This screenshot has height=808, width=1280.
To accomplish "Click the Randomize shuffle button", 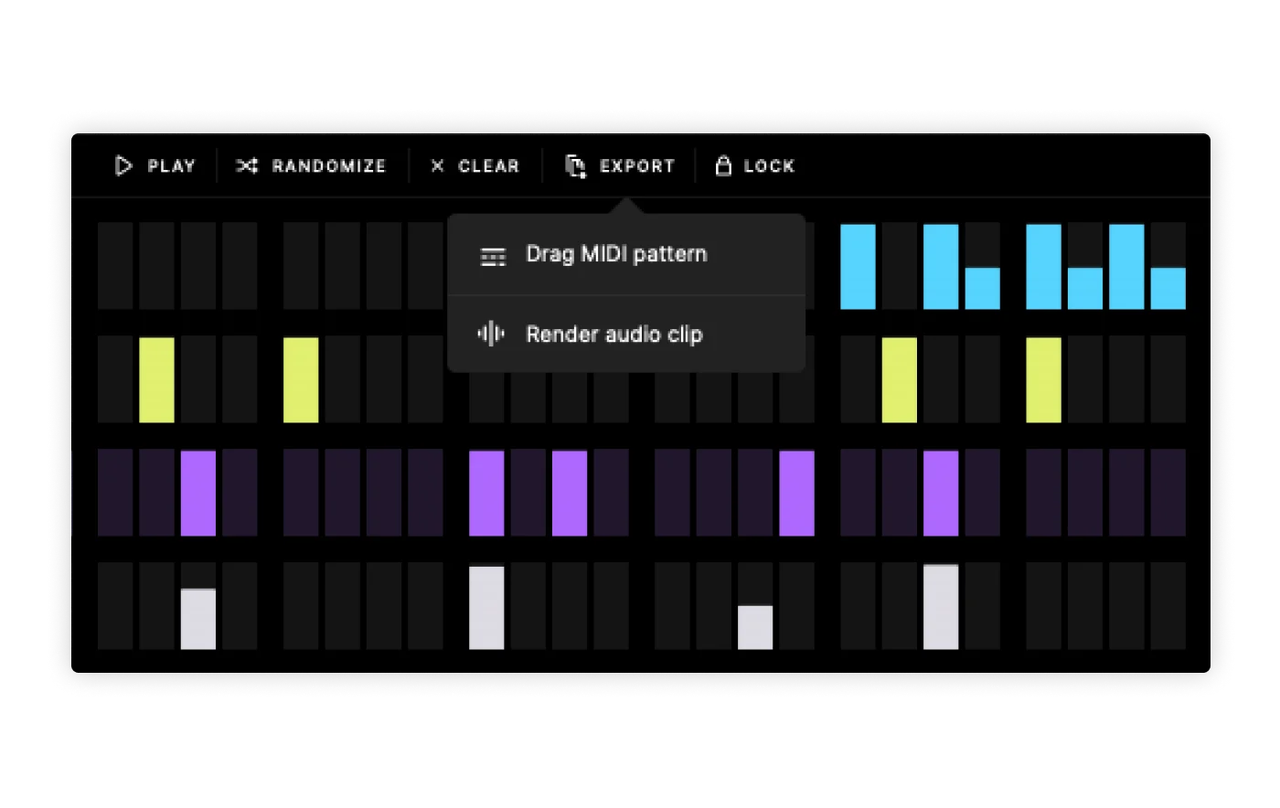I will [x=311, y=166].
